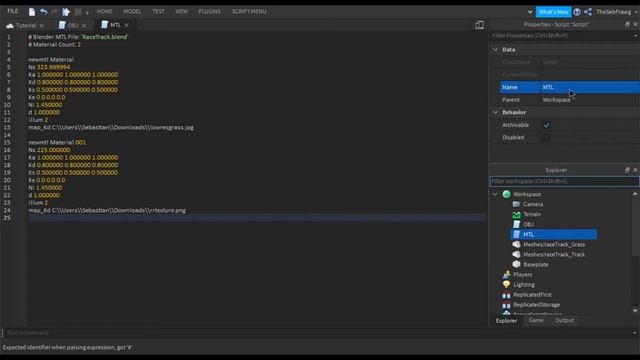Close the Explorer panel

pos(635,170)
